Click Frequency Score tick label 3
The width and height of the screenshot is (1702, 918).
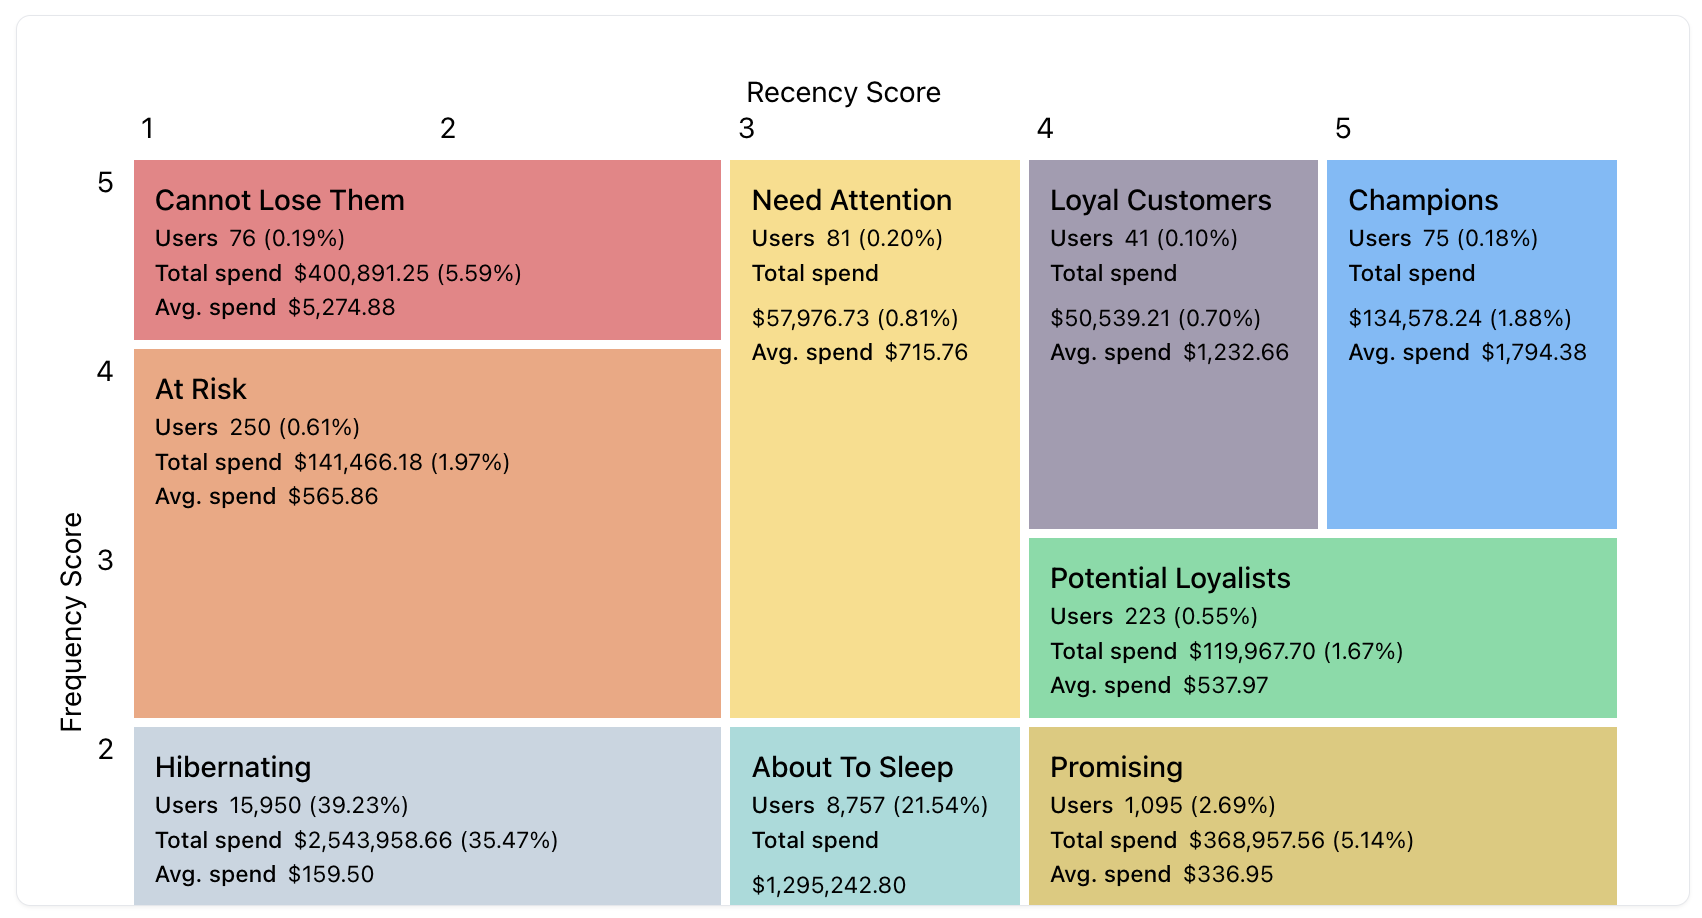[x=106, y=561]
